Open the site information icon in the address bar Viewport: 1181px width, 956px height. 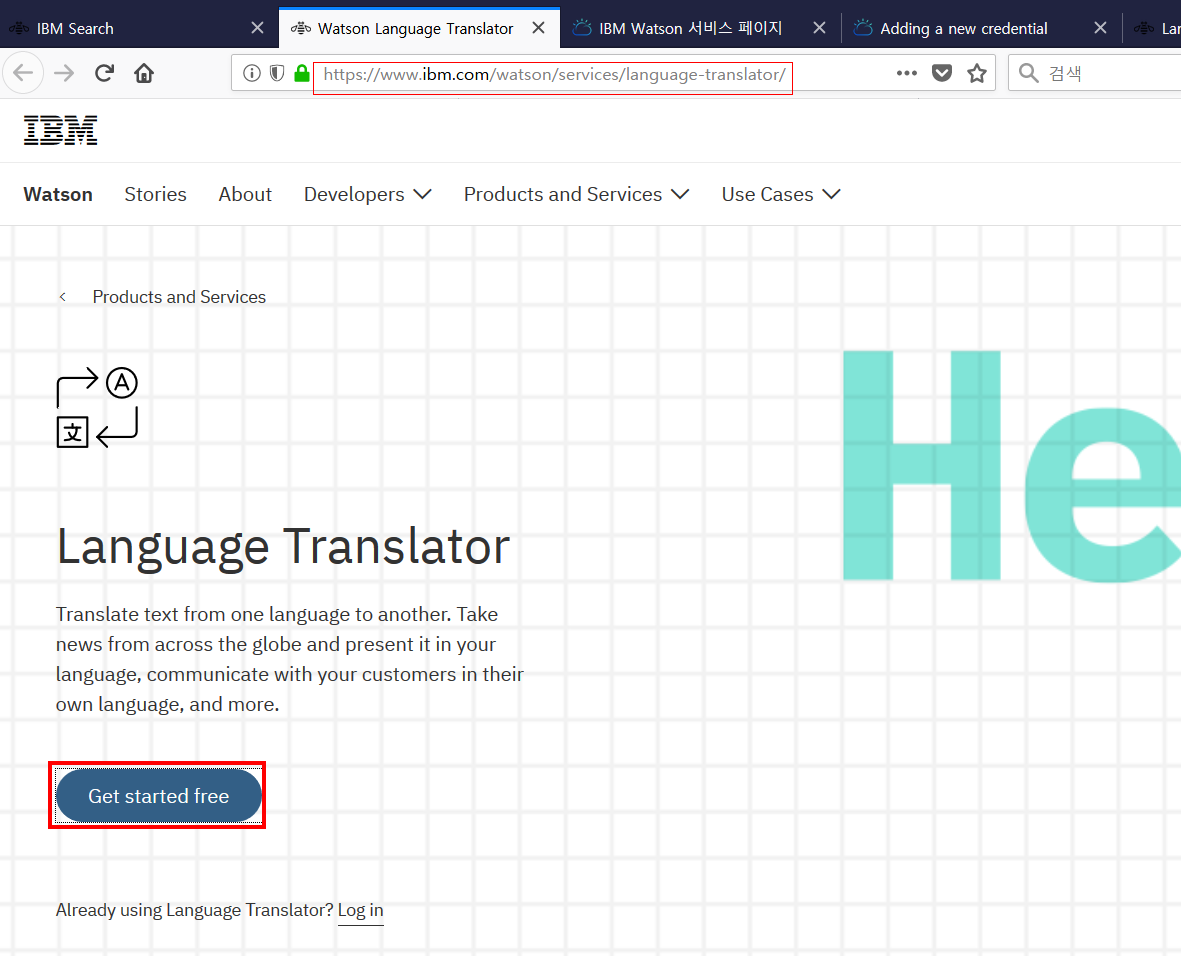coord(252,73)
